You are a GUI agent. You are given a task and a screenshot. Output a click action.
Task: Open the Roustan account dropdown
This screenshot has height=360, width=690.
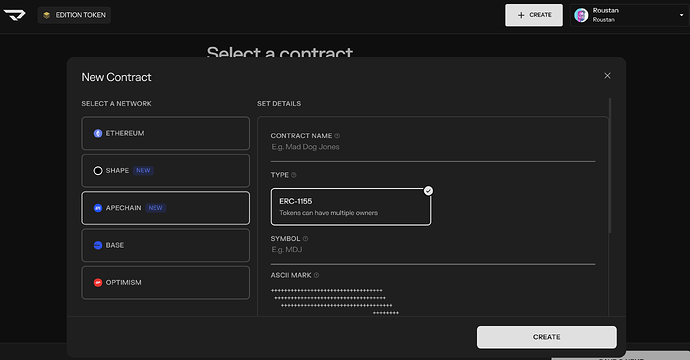[x=629, y=15]
